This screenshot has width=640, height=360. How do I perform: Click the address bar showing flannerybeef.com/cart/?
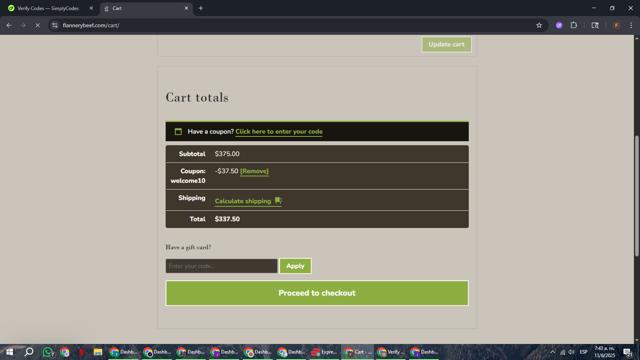(294, 25)
